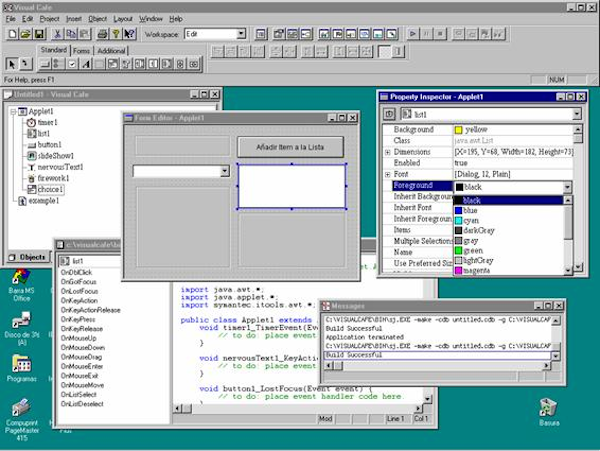This screenshot has width=600, height=451.
Task: Choose darkGray from the Foreground color list
Action: coord(479,230)
